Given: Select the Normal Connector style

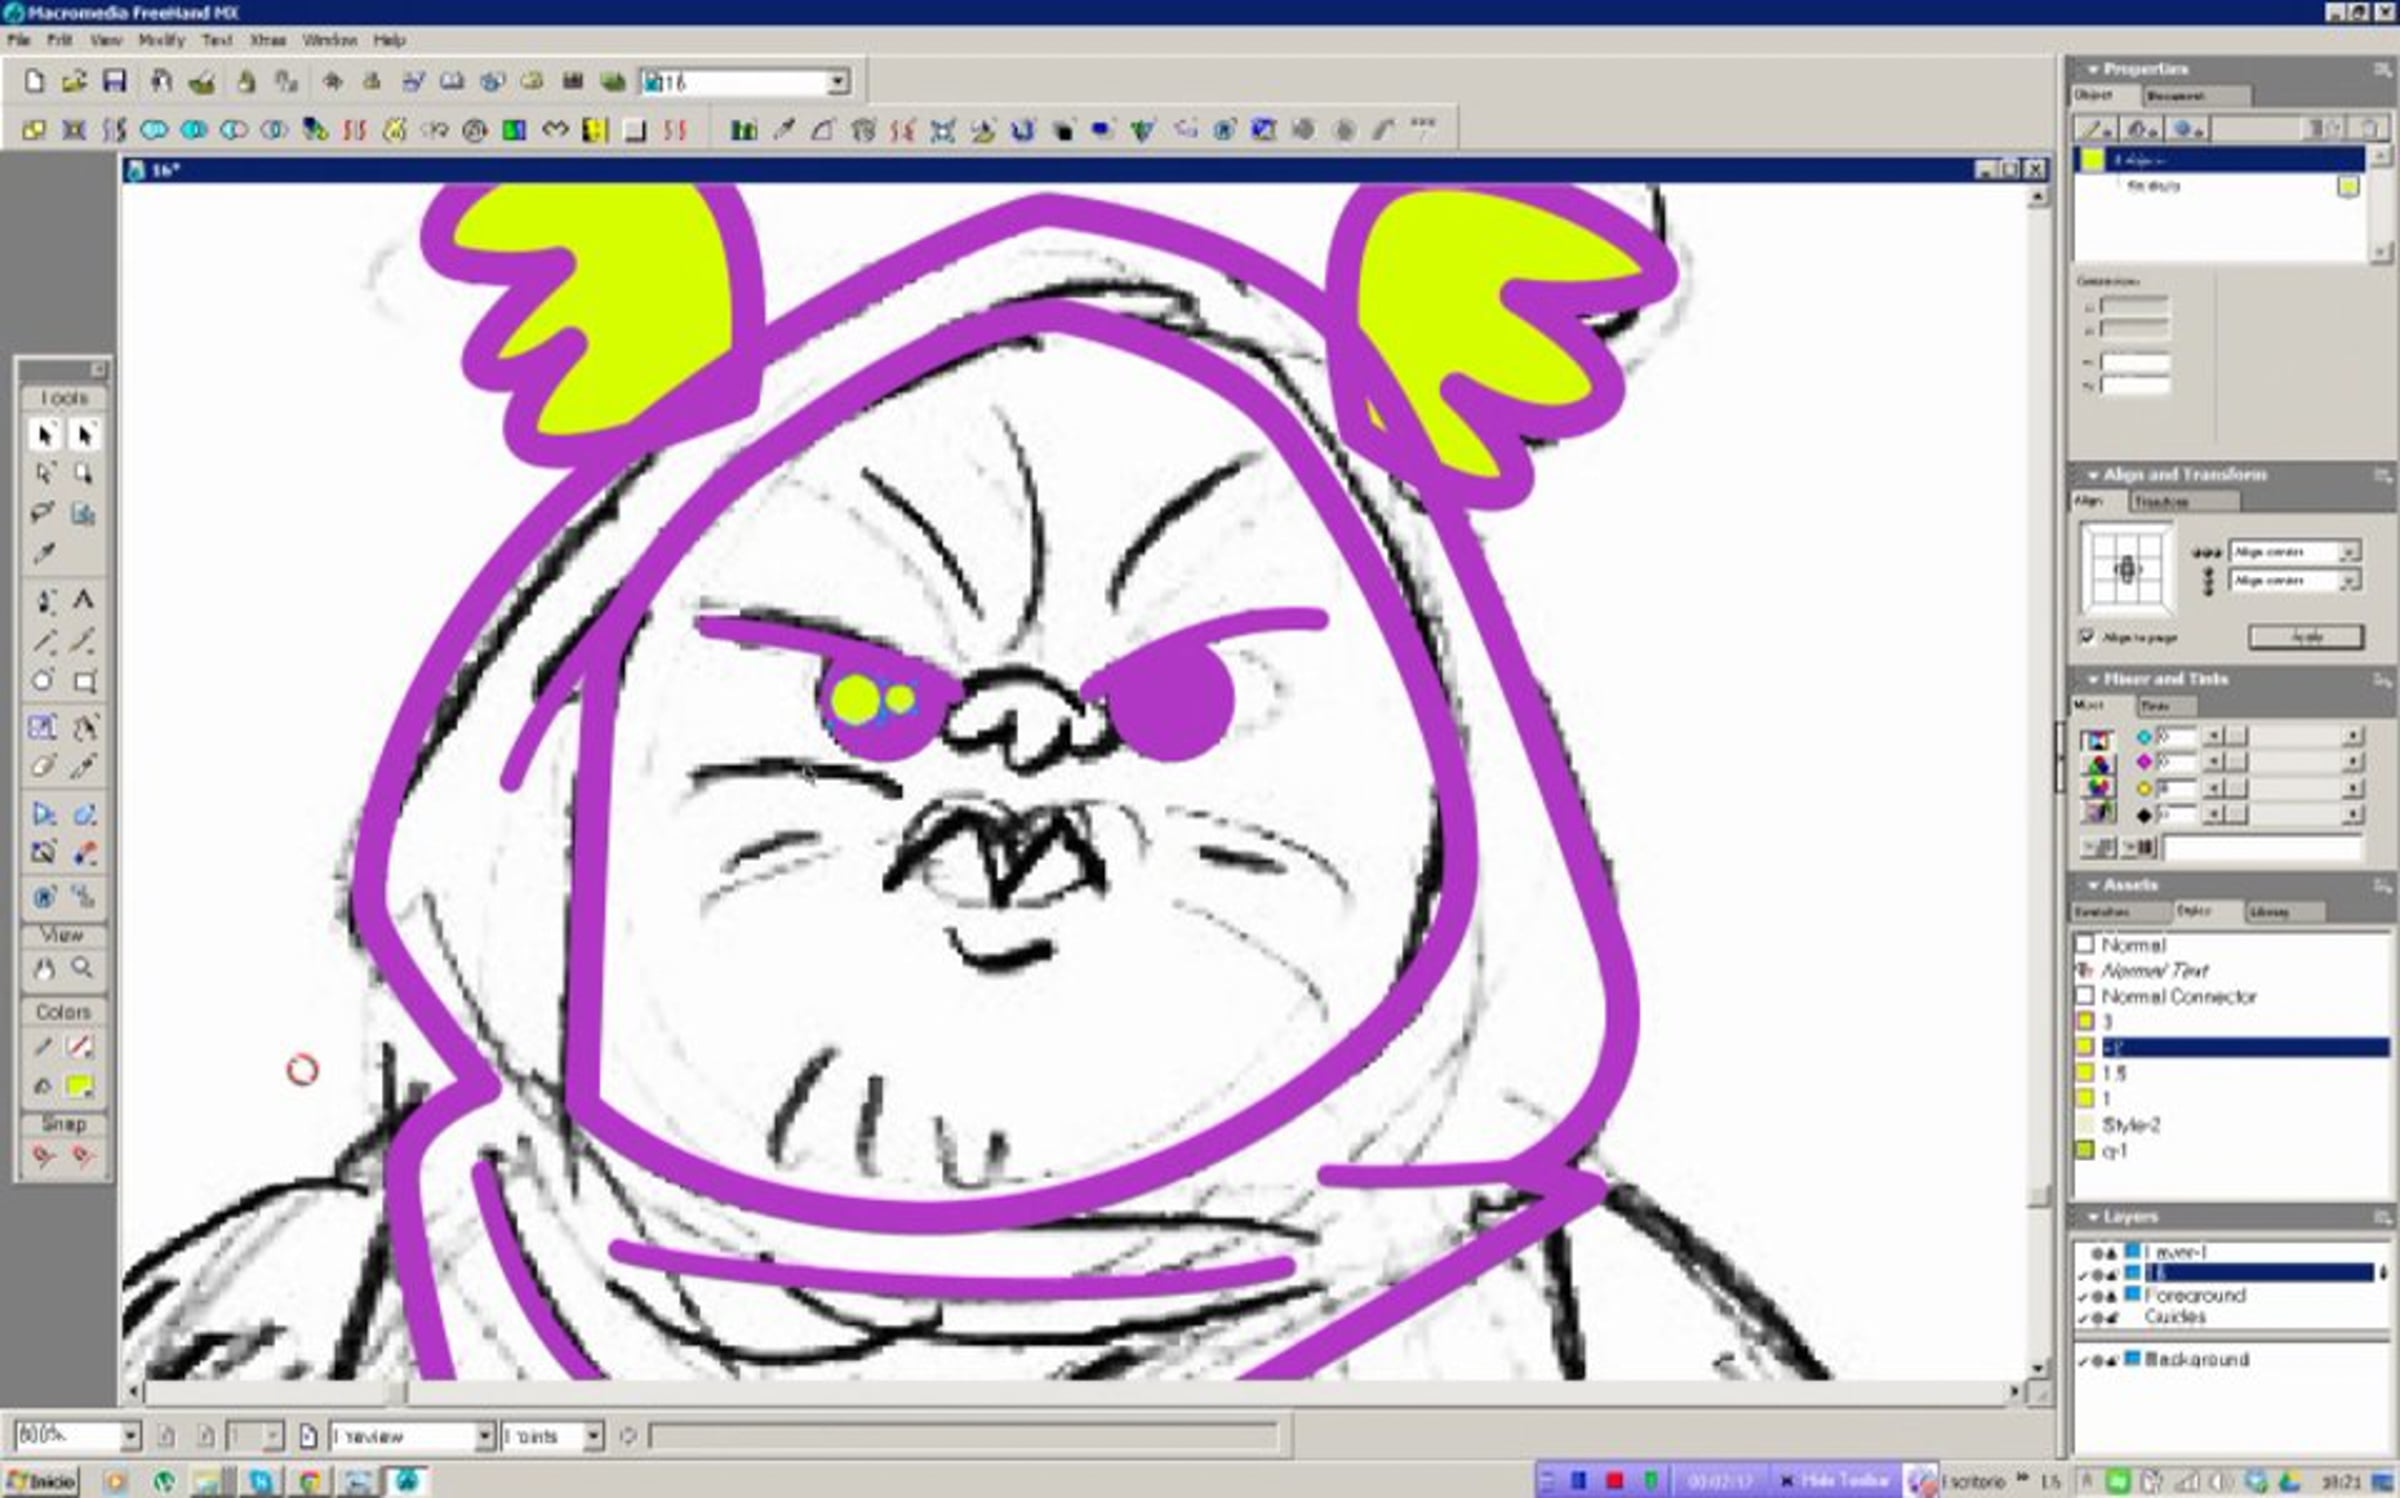Looking at the screenshot, I should point(2178,997).
